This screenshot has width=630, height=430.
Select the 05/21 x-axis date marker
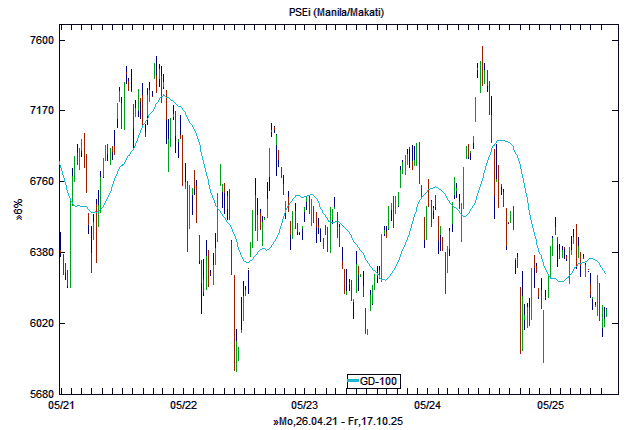(x=61, y=406)
